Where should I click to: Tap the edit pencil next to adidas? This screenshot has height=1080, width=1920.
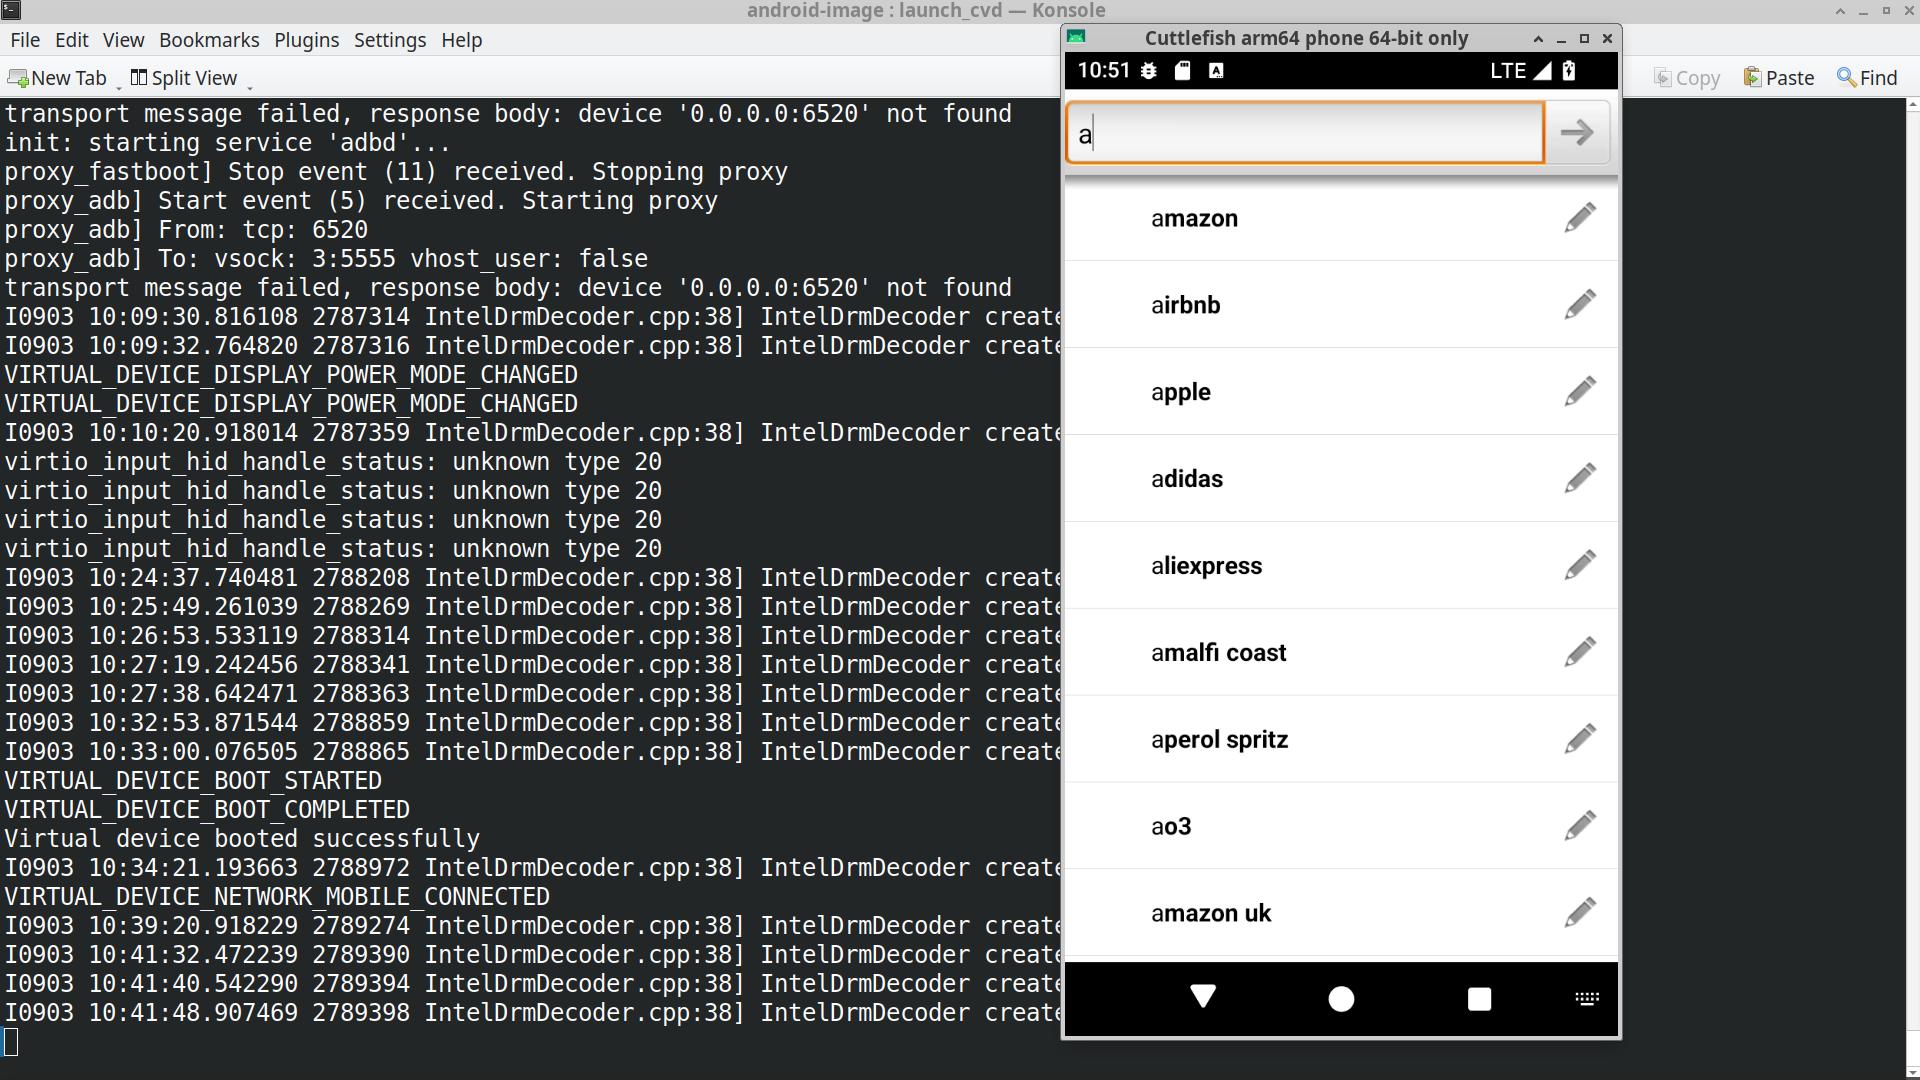(1580, 479)
